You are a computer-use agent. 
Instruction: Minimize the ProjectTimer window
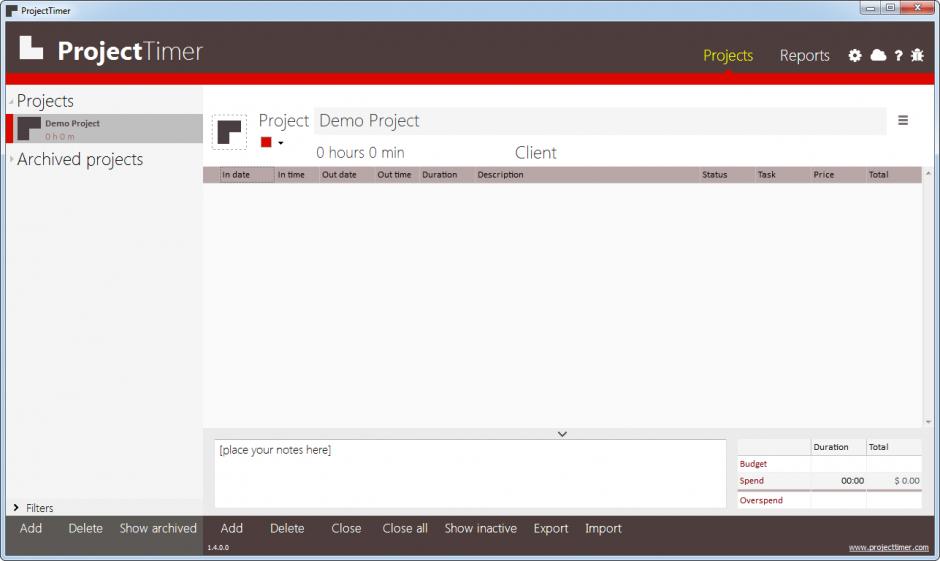(870, 8)
